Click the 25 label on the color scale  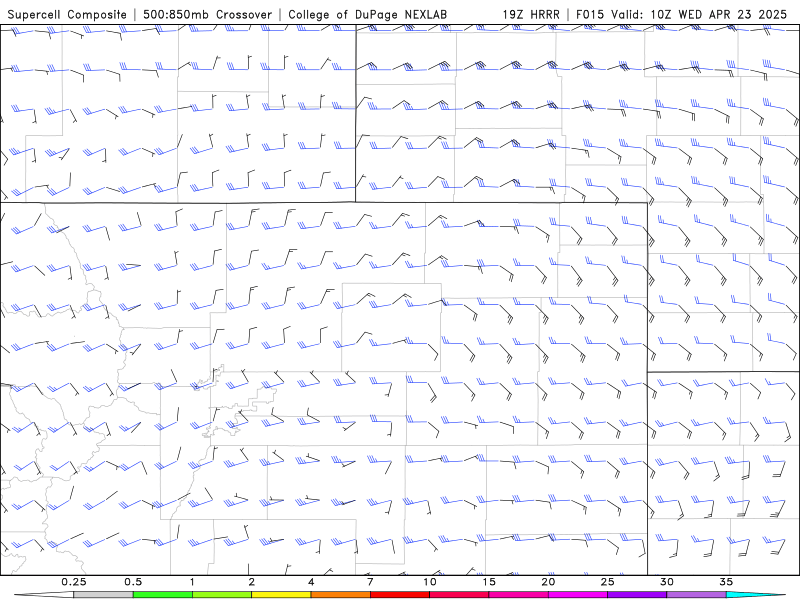pos(607,582)
